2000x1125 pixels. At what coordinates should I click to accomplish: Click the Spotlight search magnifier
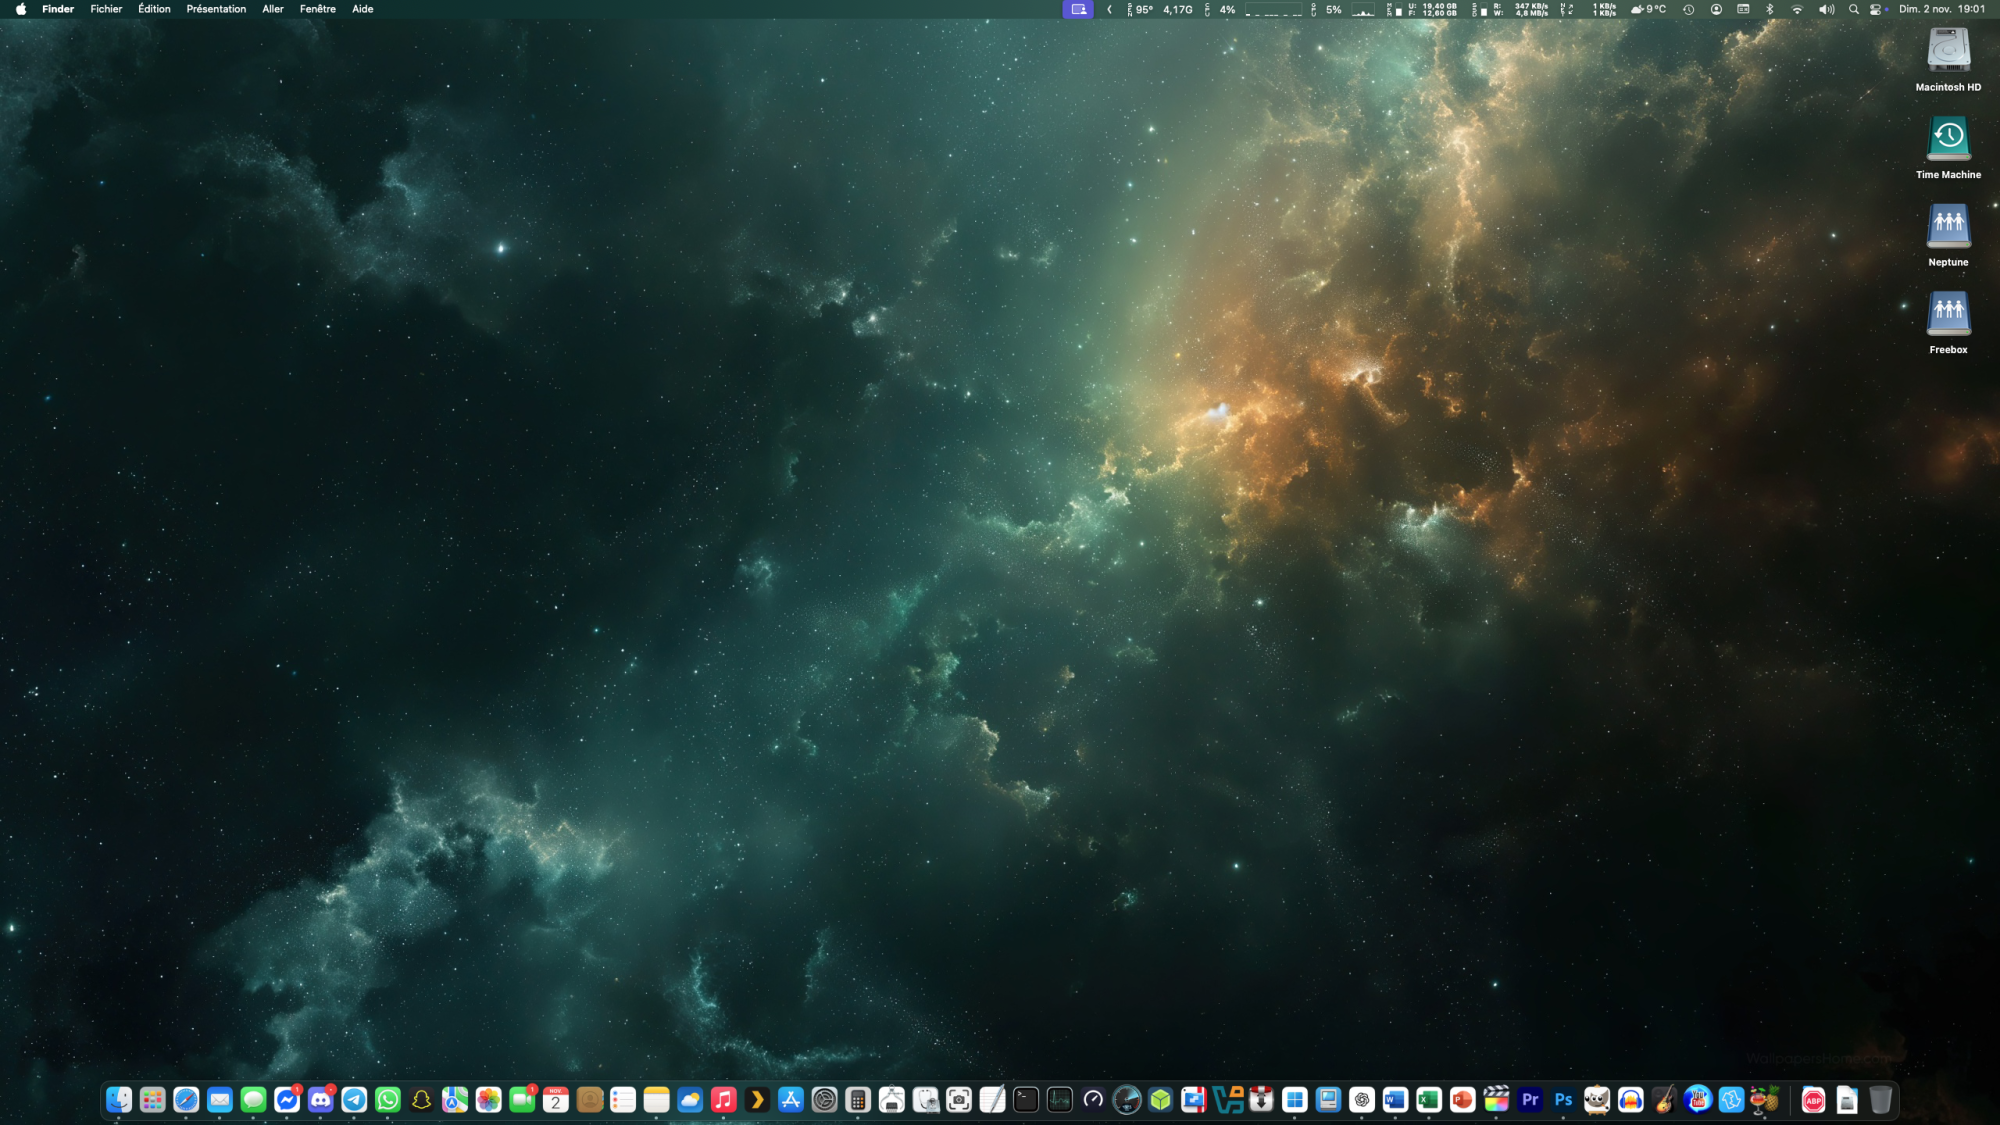coord(1853,9)
